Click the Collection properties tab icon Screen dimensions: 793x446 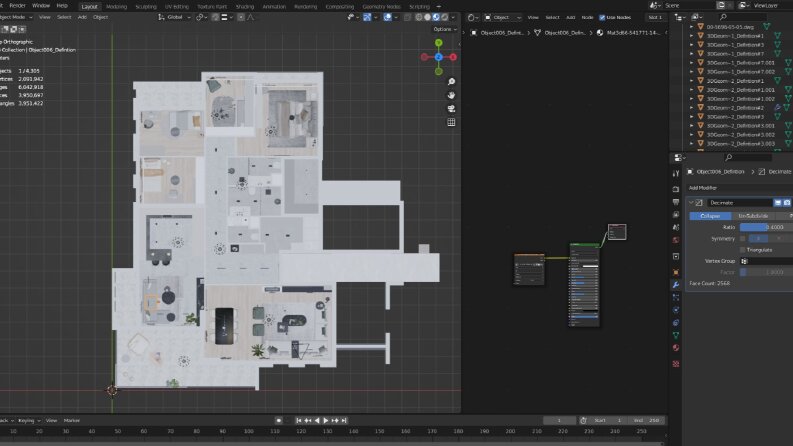(676, 256)
